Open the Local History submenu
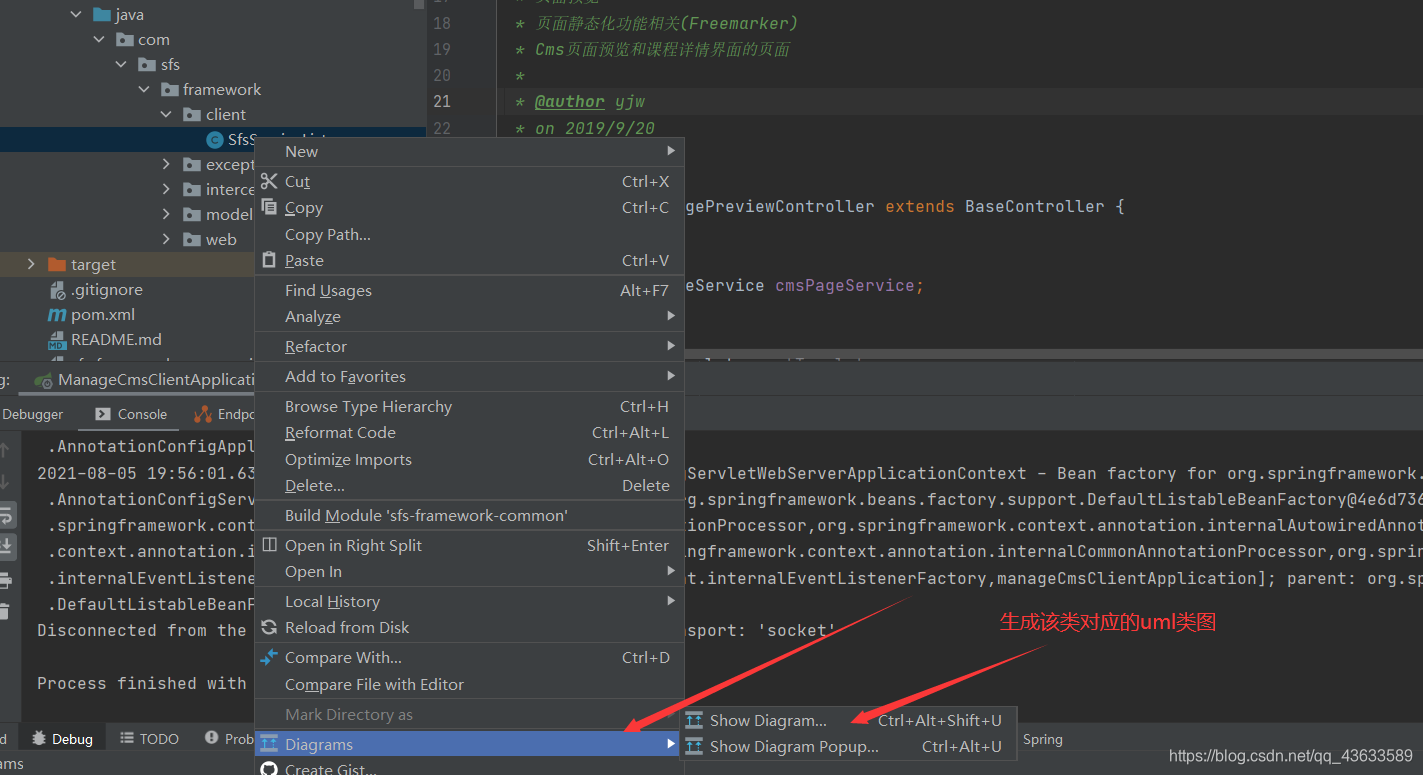The width and height of the screenshot is (1423, 775). pos(469,602)
